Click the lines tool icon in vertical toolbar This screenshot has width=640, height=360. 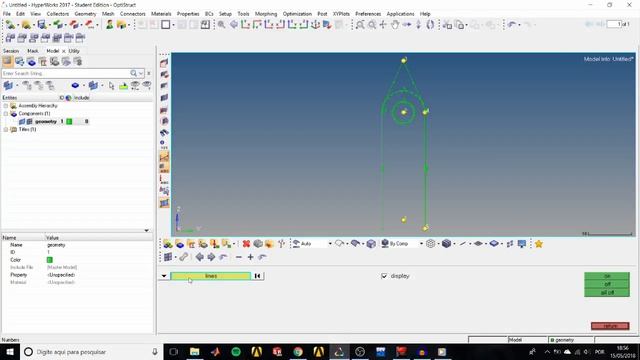point(164,157)
